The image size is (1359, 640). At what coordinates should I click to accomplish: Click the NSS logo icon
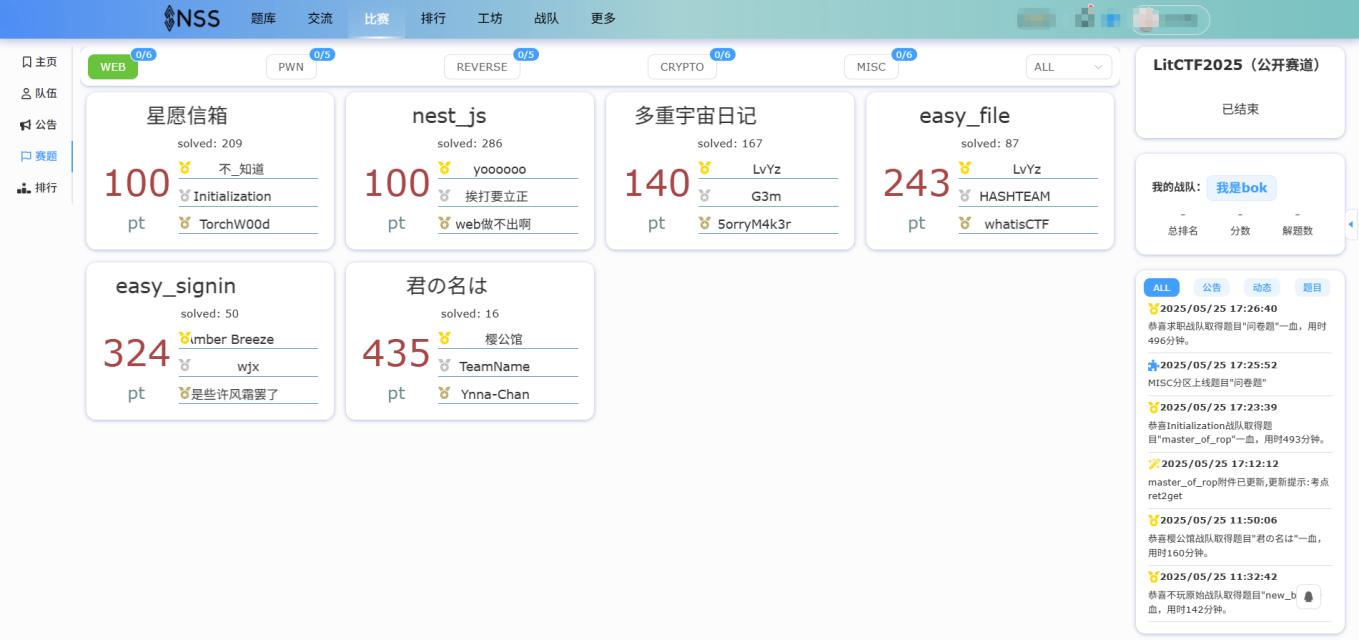[x=170, y=18]
